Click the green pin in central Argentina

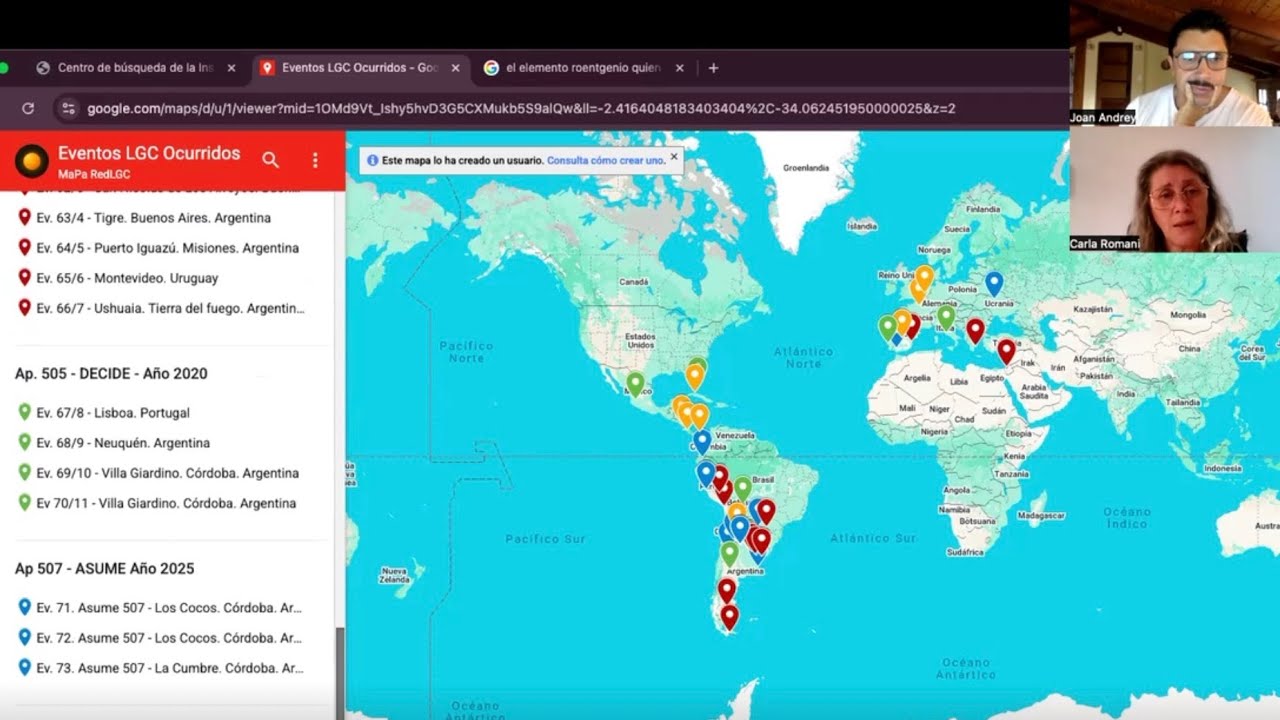pos(730,553)
